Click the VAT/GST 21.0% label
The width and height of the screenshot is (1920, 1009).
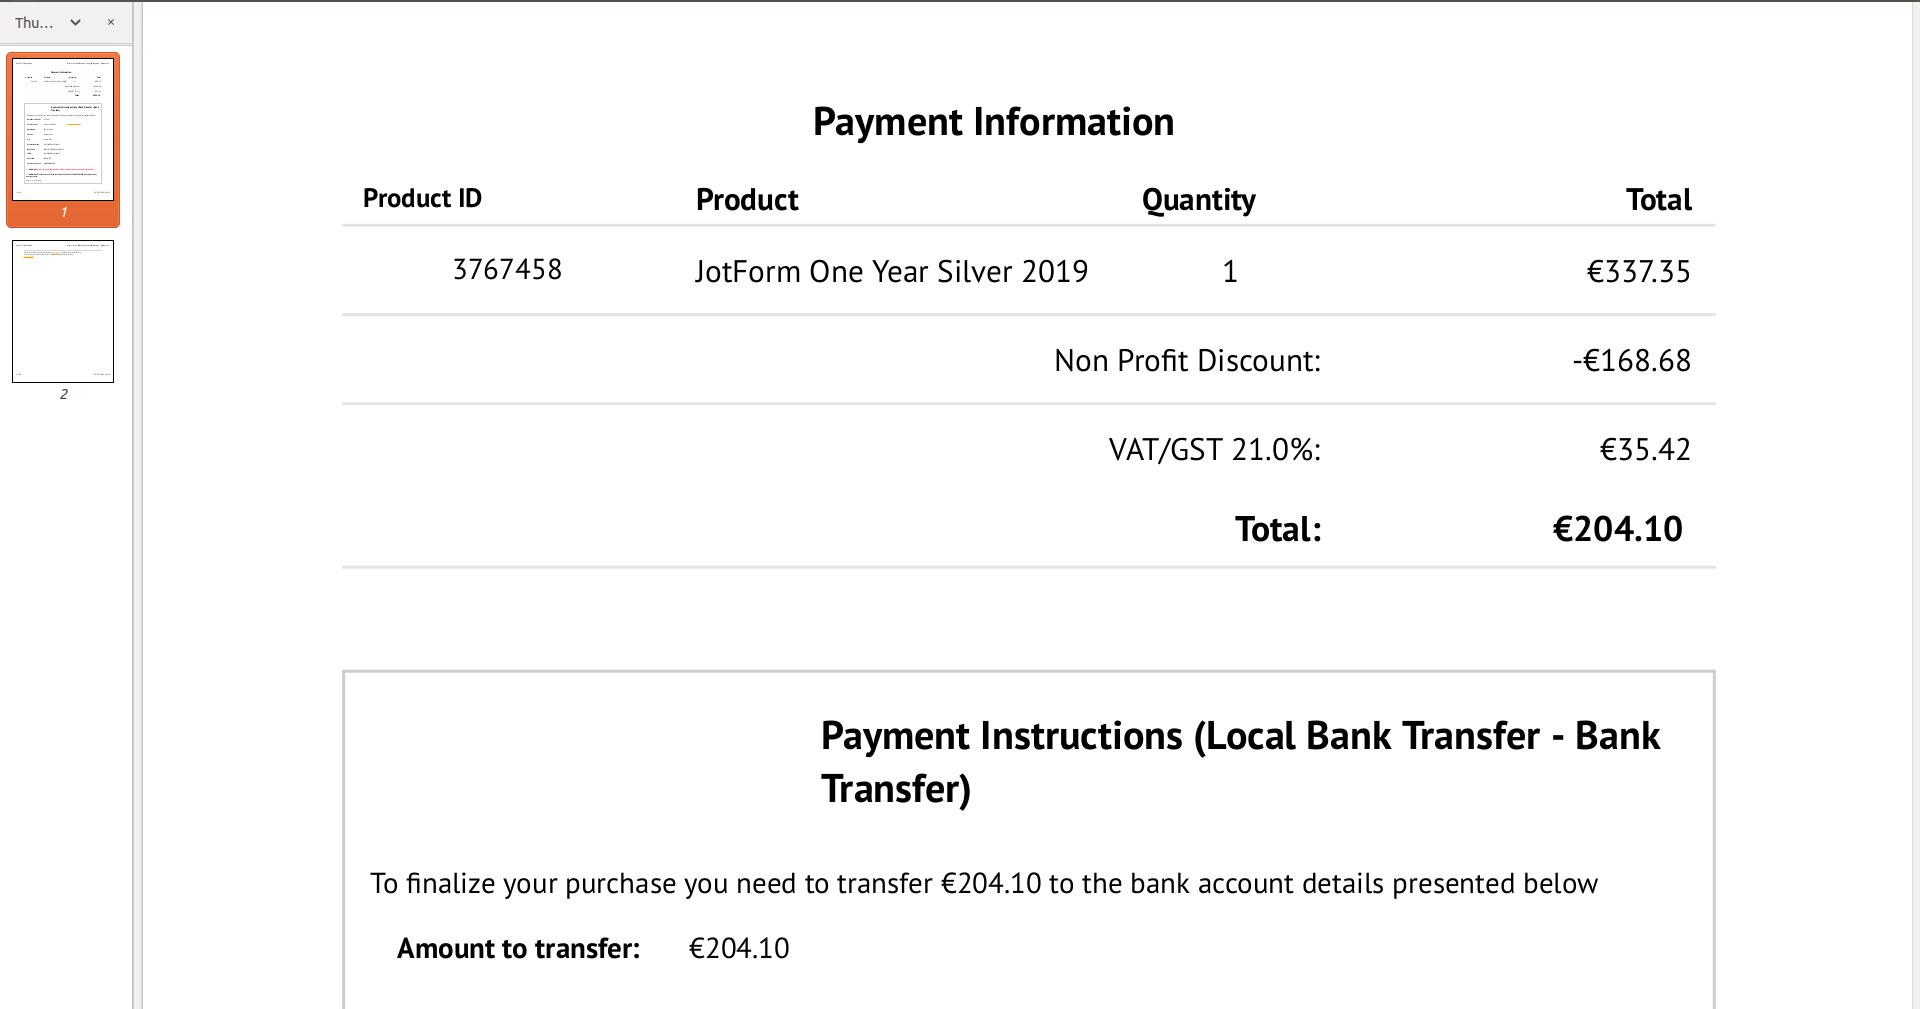pos(1213,449)
